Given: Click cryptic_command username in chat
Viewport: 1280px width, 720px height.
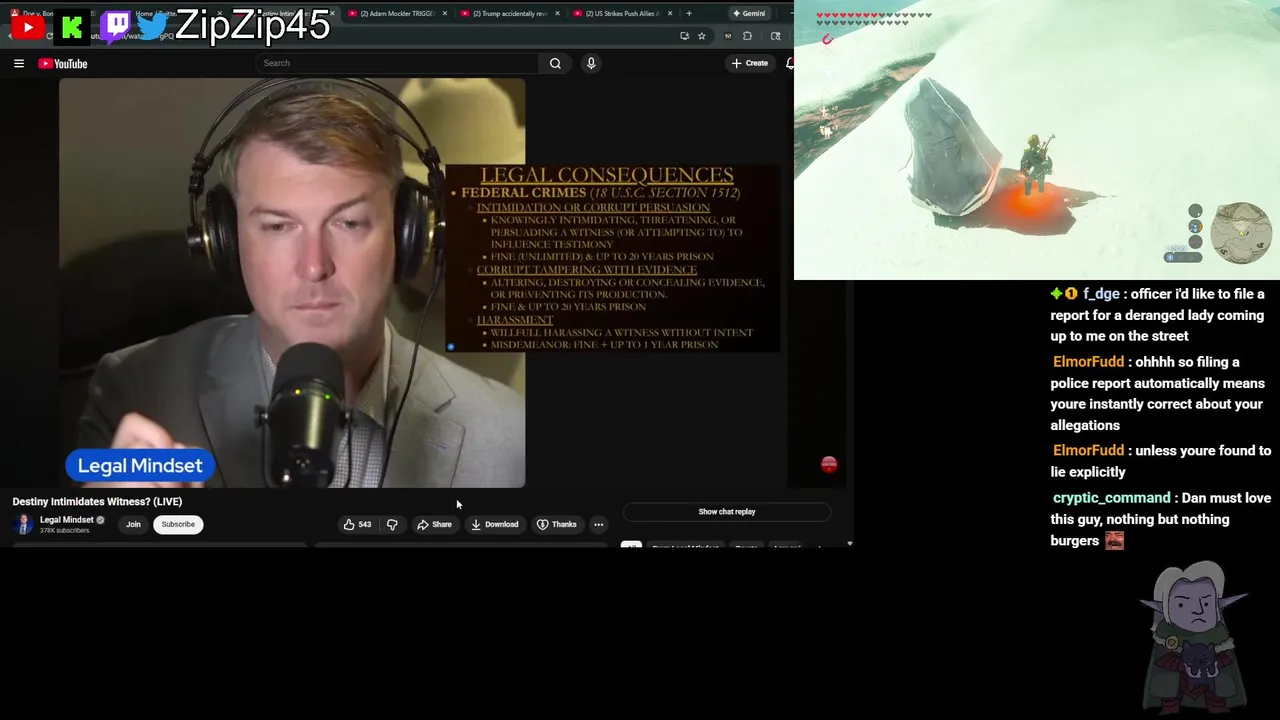Looking at the screenshot, I should click(1111, 498).
